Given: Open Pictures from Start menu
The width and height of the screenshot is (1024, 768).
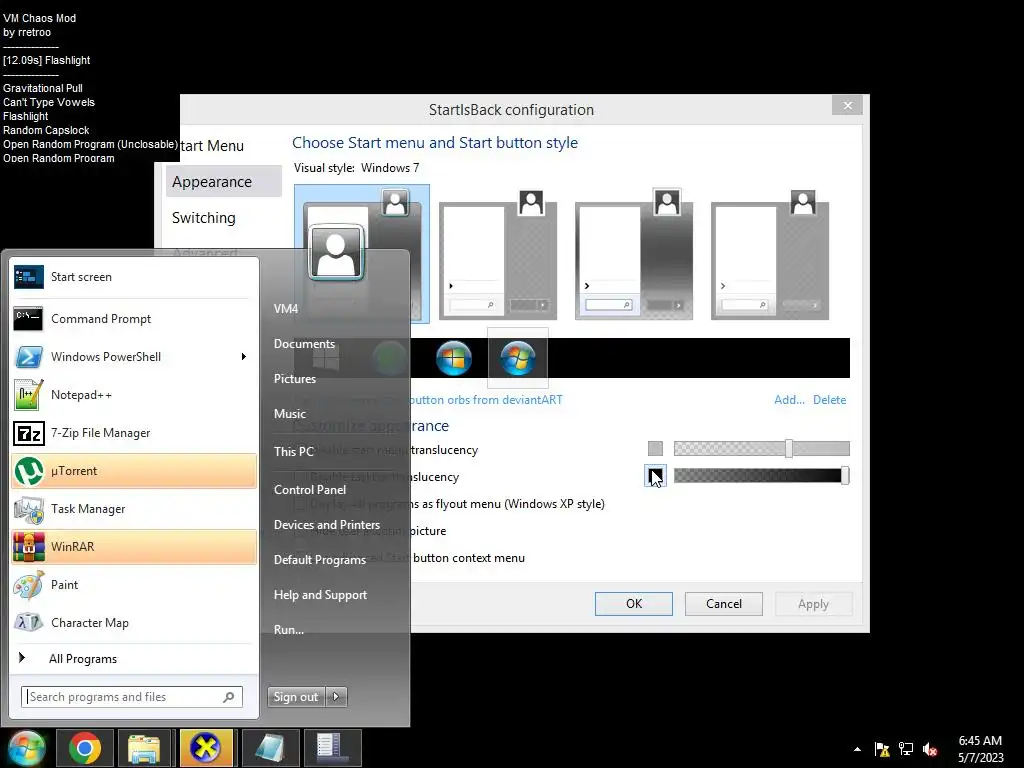Looking at the screenshot, I should click(295, 379).
